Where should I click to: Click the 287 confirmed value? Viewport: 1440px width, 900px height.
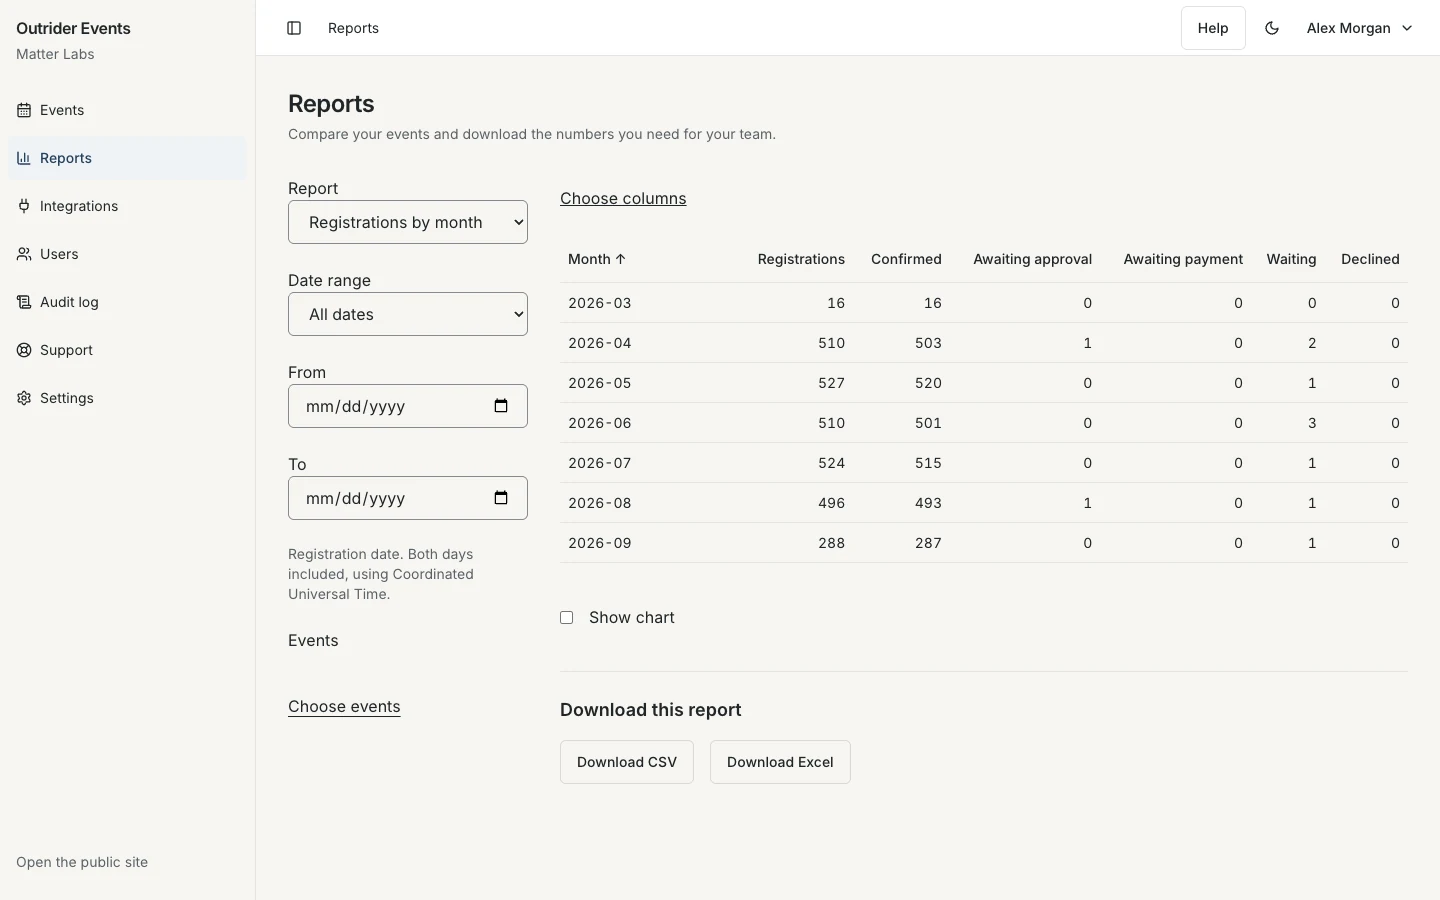click(x=928, y=543)
